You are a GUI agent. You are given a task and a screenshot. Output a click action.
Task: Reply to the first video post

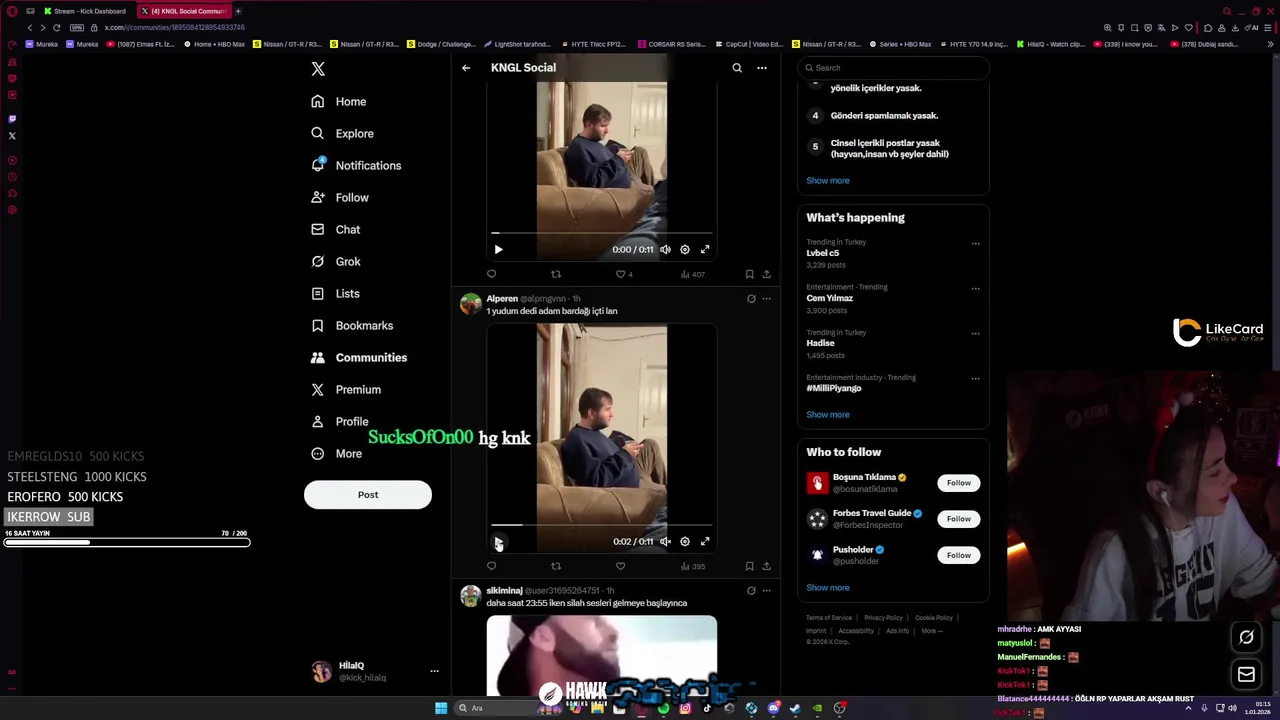pyautogui.click(x=491, y=274)
